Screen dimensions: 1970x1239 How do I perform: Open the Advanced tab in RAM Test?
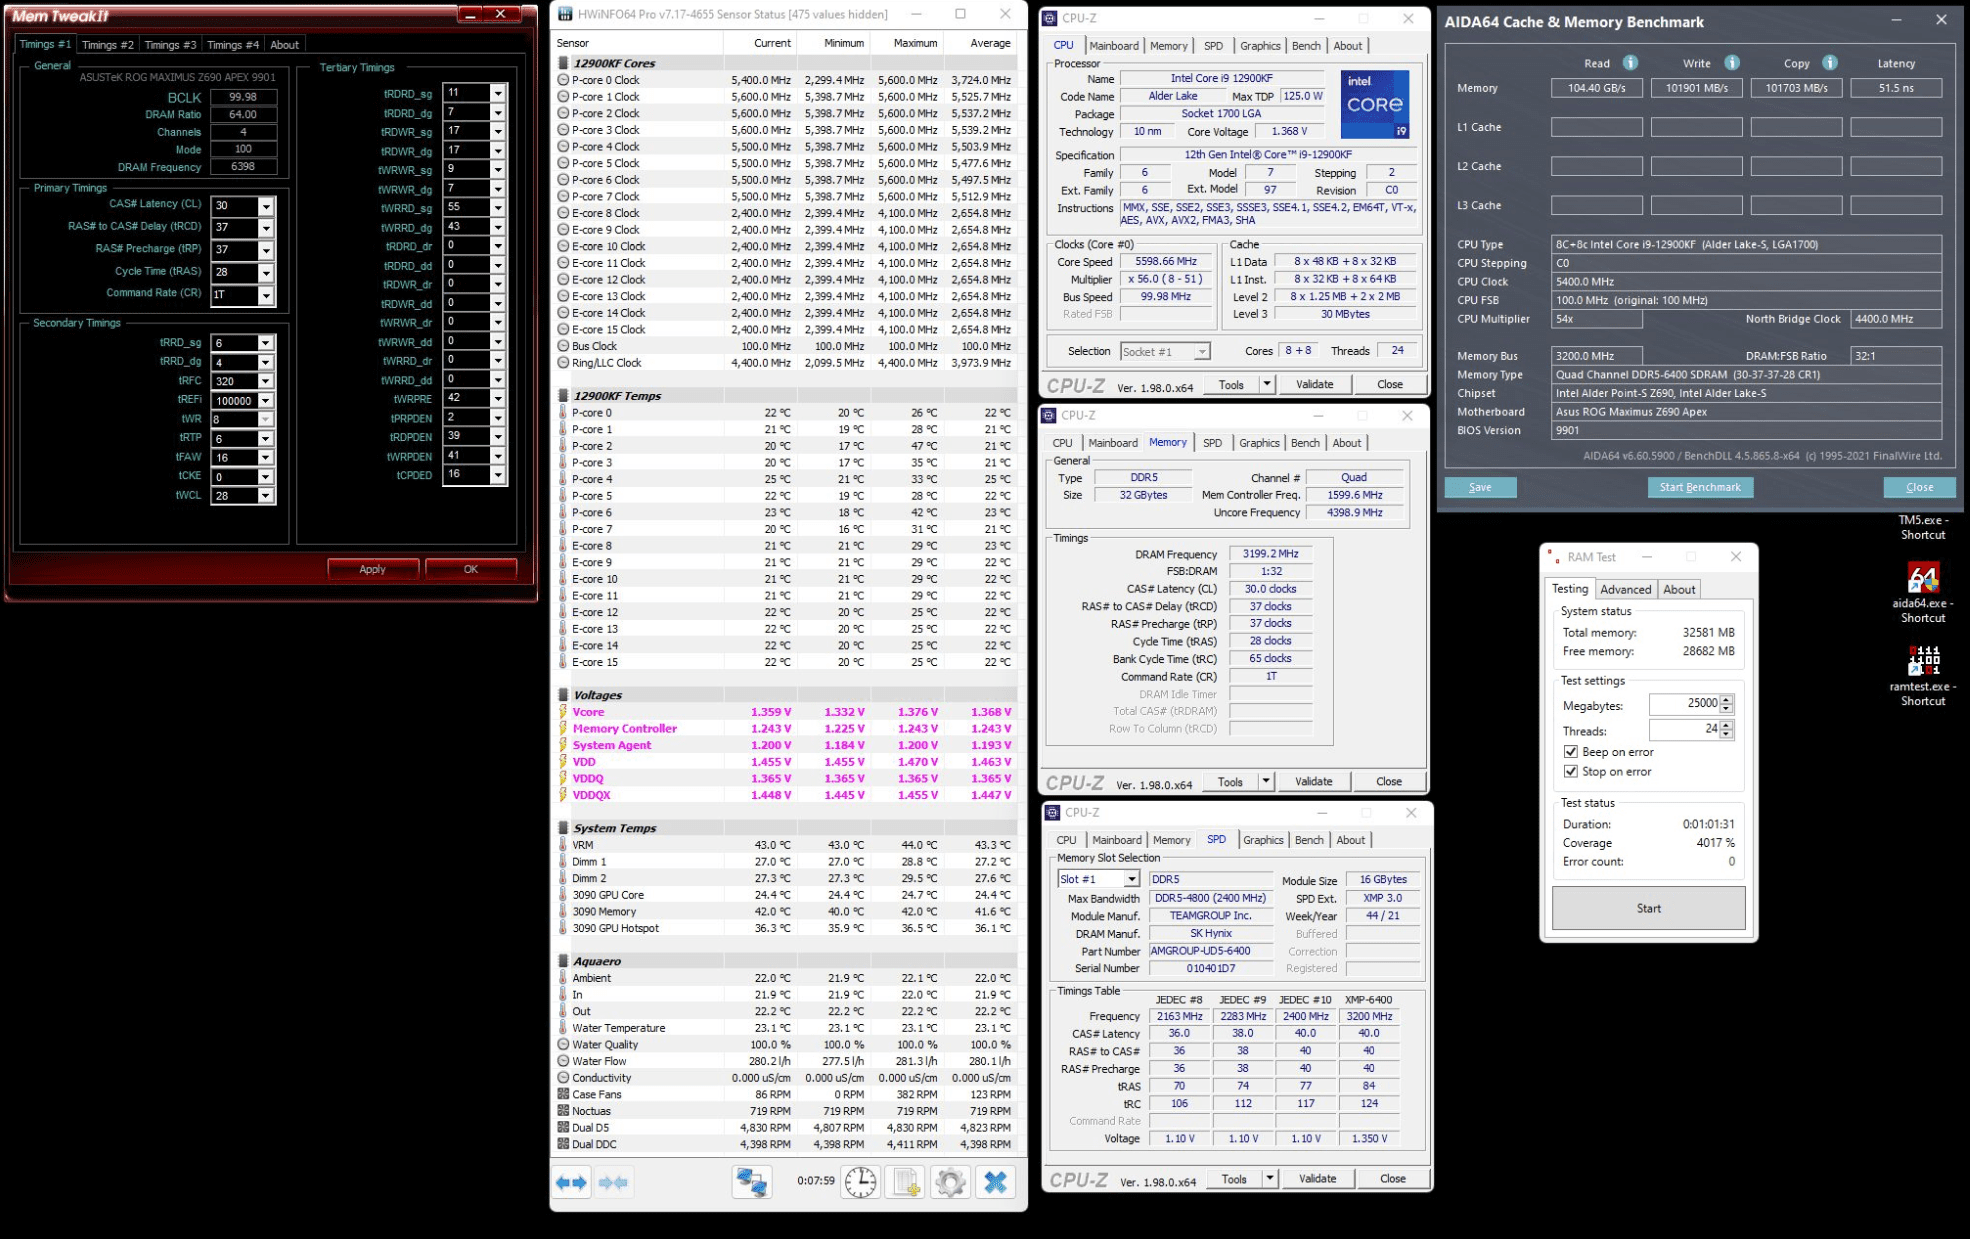pos(1625,589)
